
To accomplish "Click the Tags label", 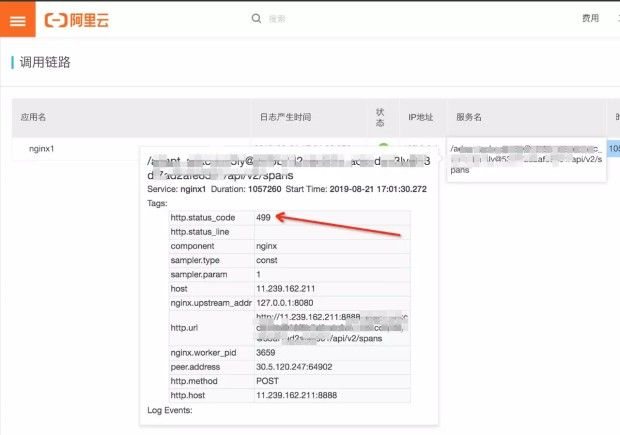I will coord(157,203).
